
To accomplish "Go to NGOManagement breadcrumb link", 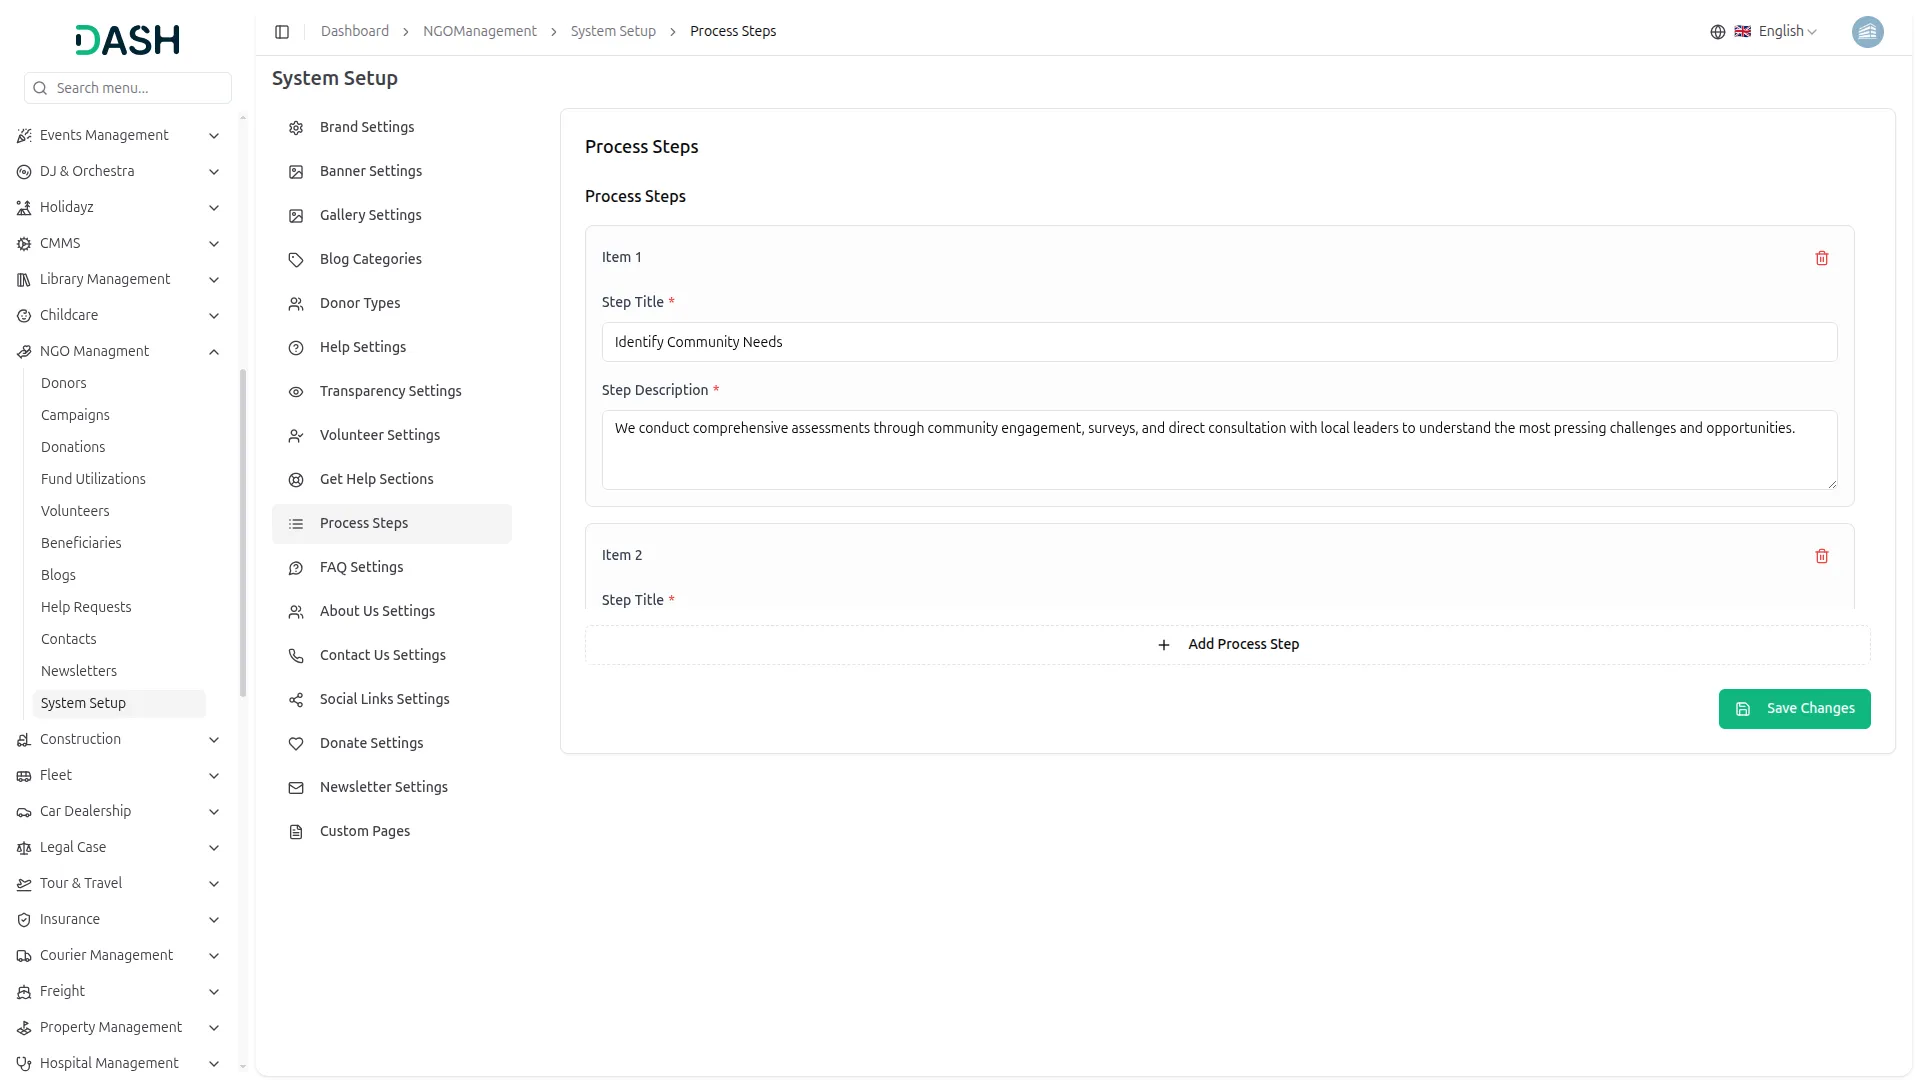I will point(479,32).
